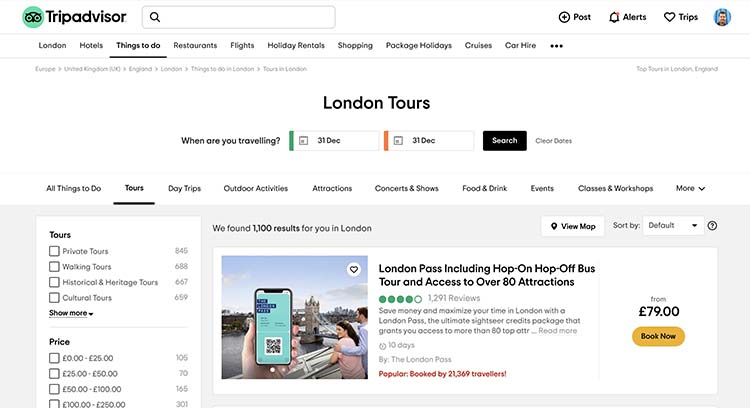Expand Show more tour types
This screenshot has width=750, height=408.
click(71, 313)
